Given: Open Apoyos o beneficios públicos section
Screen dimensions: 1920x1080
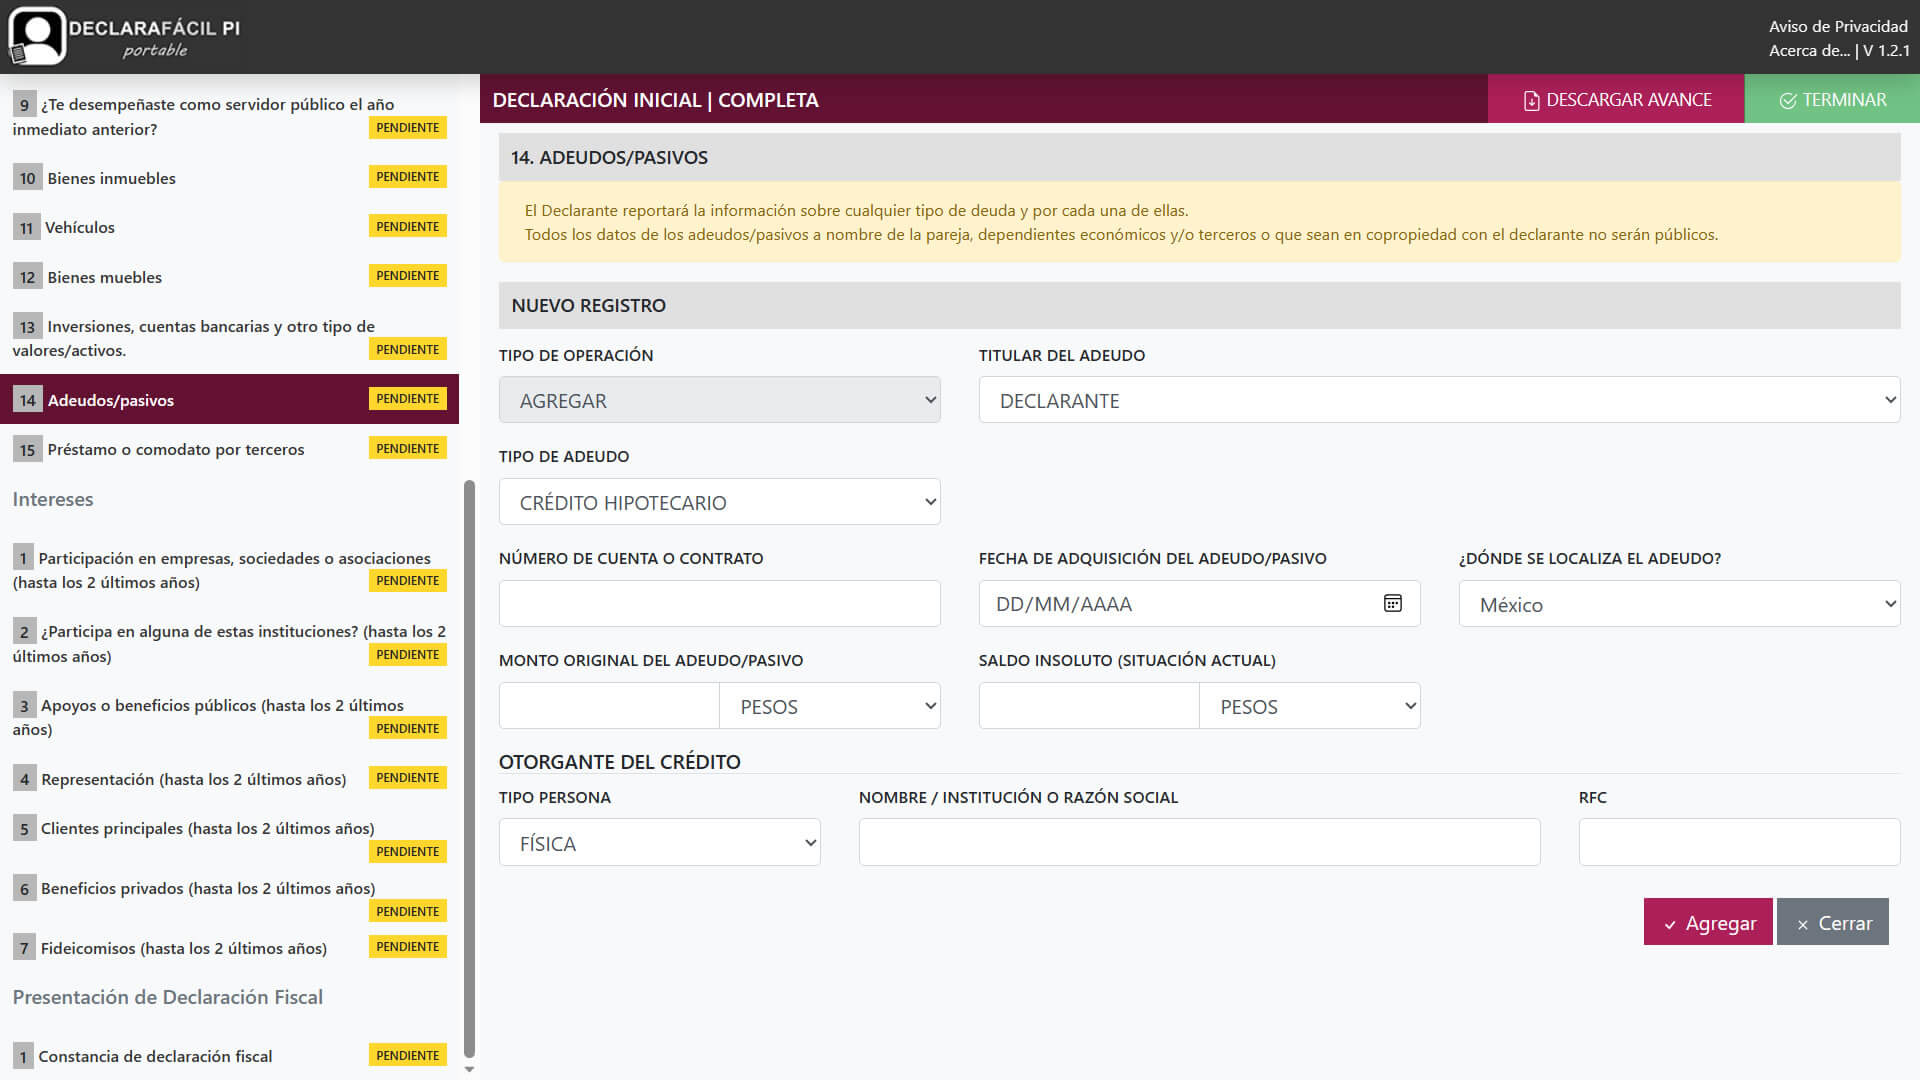Looking at the screenshot, I should (229, 717).
